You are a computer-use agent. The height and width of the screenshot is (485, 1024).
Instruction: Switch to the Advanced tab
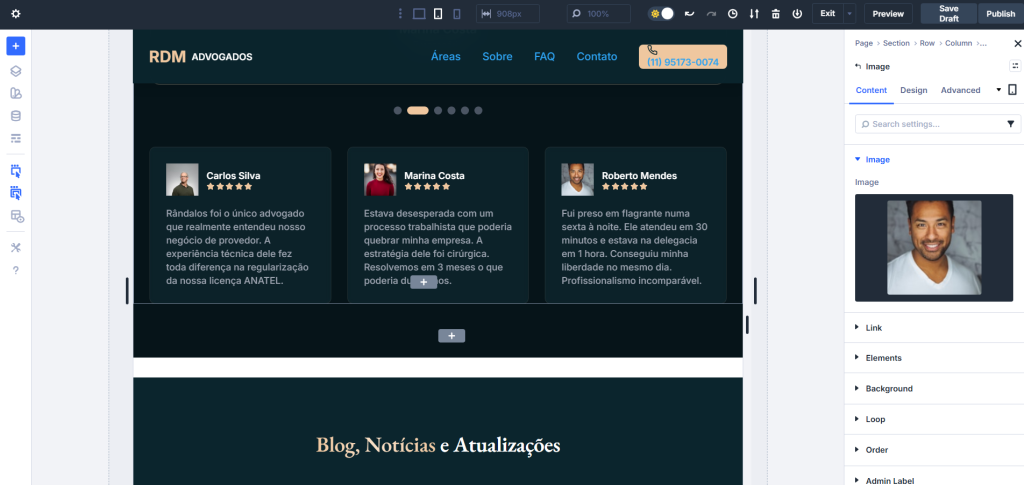pyautogui.click(x=960, y=90)
